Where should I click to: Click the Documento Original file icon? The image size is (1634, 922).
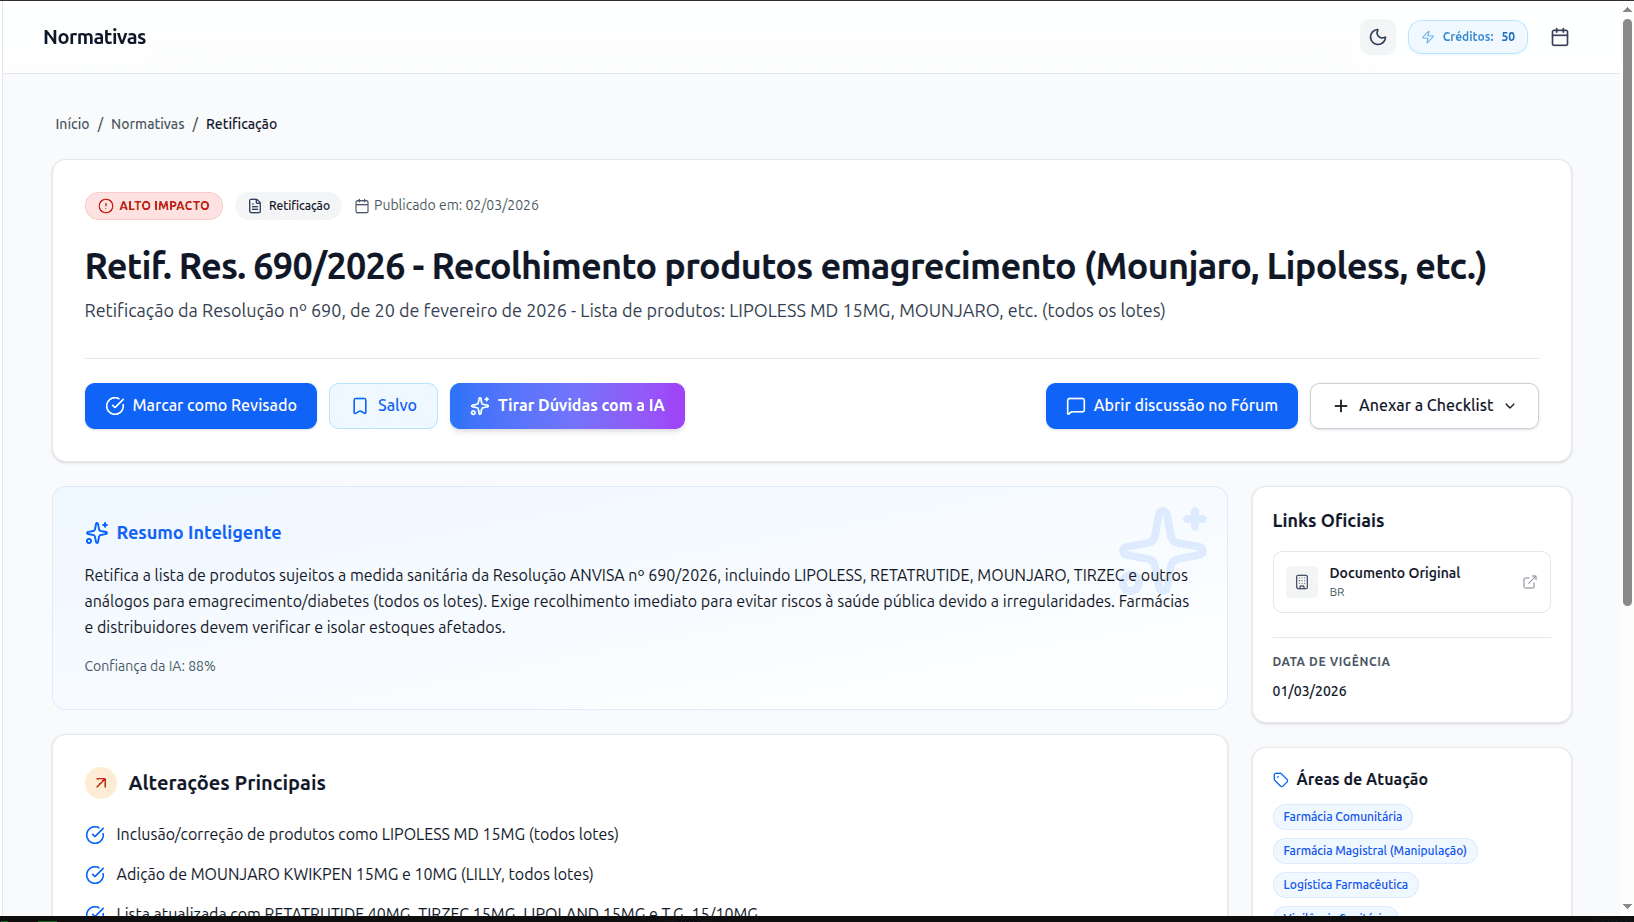pyautogui.click(x=1301, y=582)
